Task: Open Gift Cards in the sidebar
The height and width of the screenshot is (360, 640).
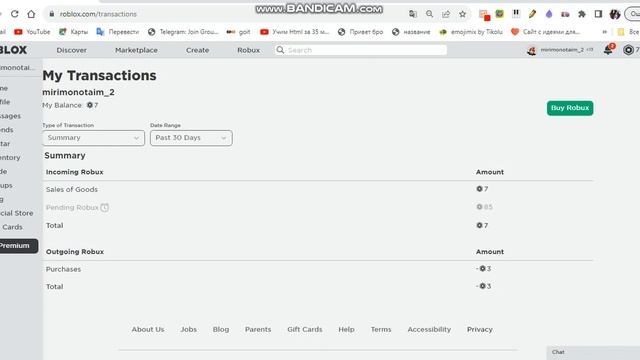Action: tap(11, 227)
